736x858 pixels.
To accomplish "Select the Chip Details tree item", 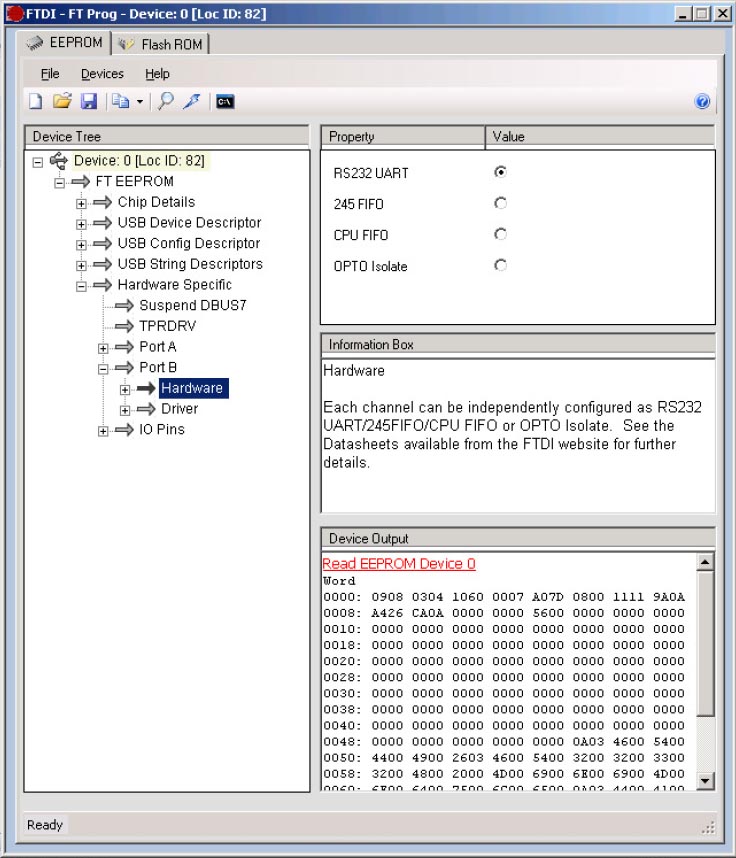I will [x=157, y=202].
